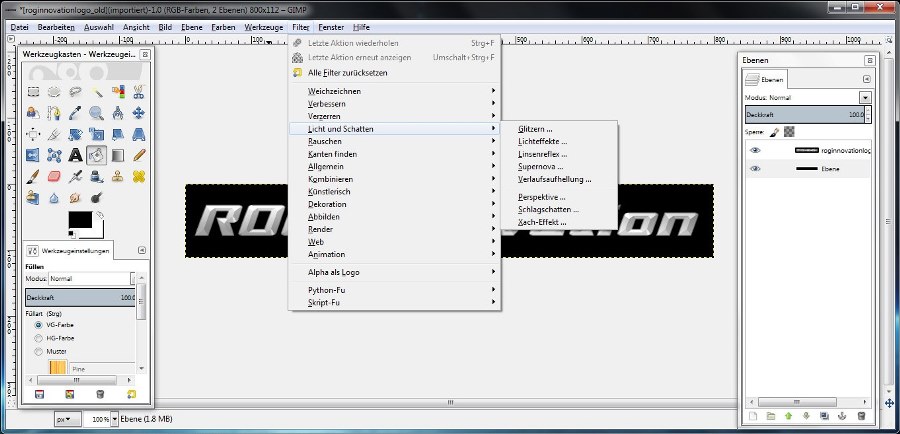Select the Airbrush tool
The height and width of the screenshot is (434, 900).
click(75, 176)
